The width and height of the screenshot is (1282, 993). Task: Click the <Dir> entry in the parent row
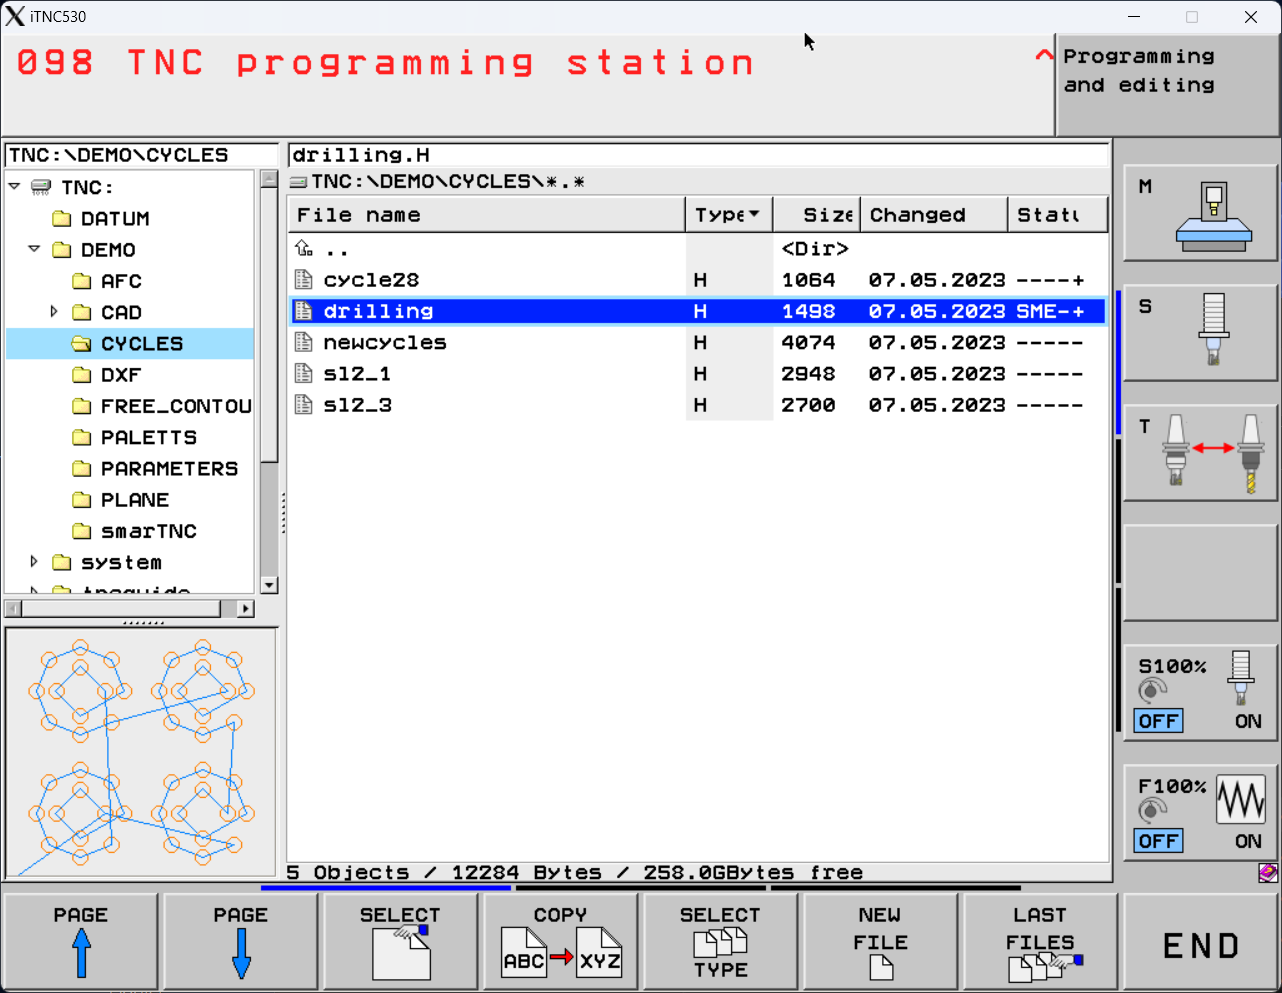tap(815, 248)
